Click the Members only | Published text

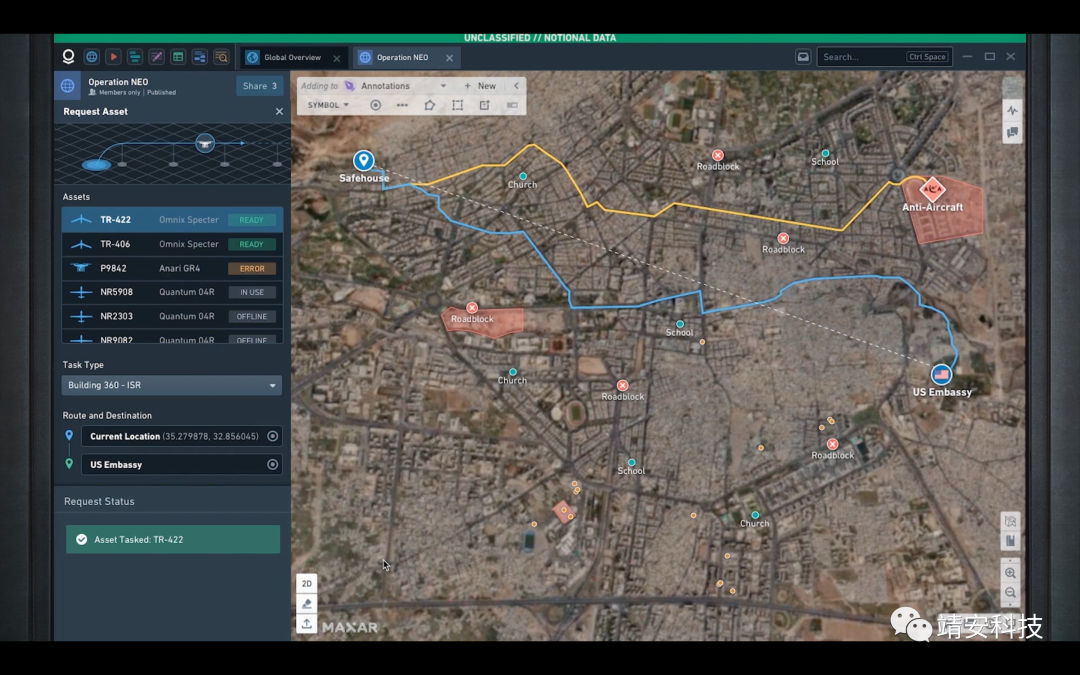tap(138, 92)
